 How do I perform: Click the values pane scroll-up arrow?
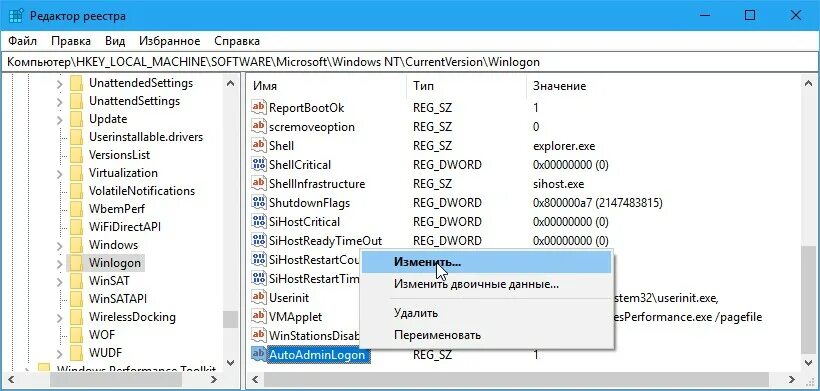coord(808,83)
